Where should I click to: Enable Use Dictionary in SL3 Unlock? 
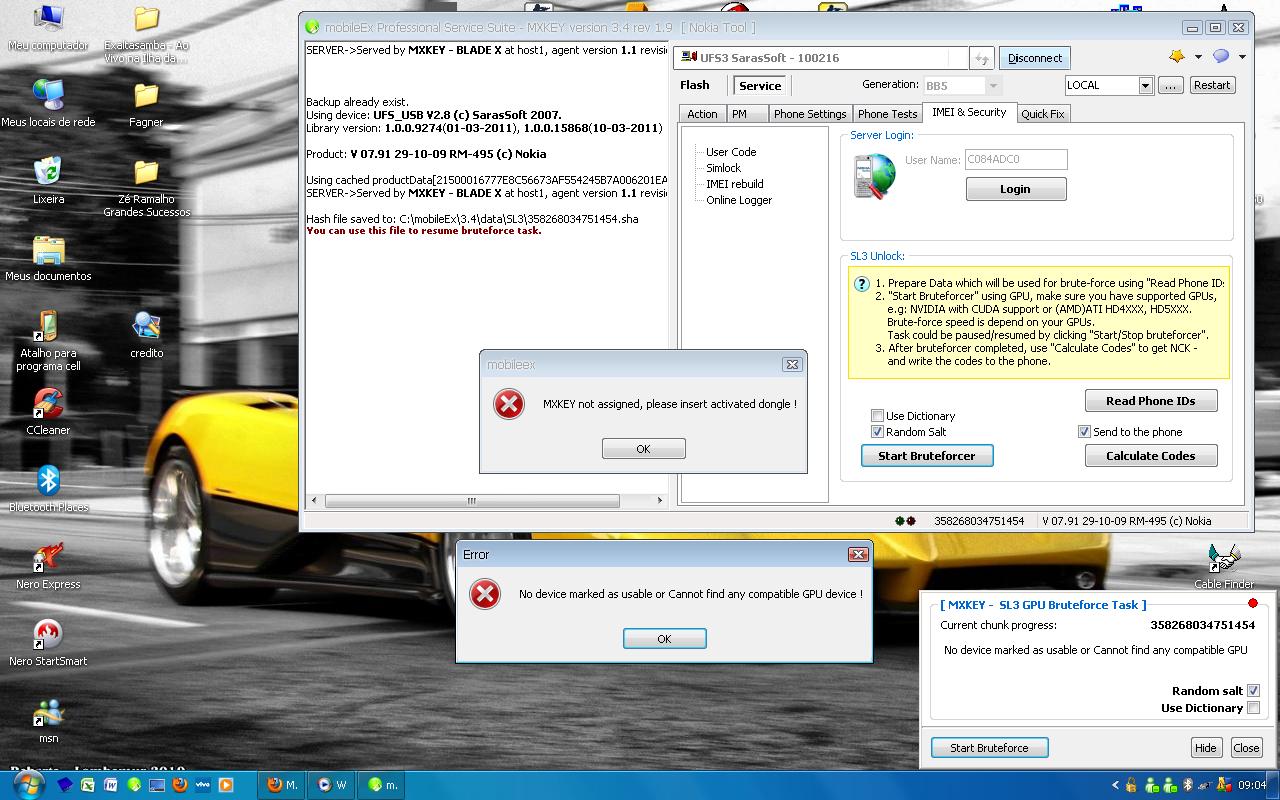point(877,416)
